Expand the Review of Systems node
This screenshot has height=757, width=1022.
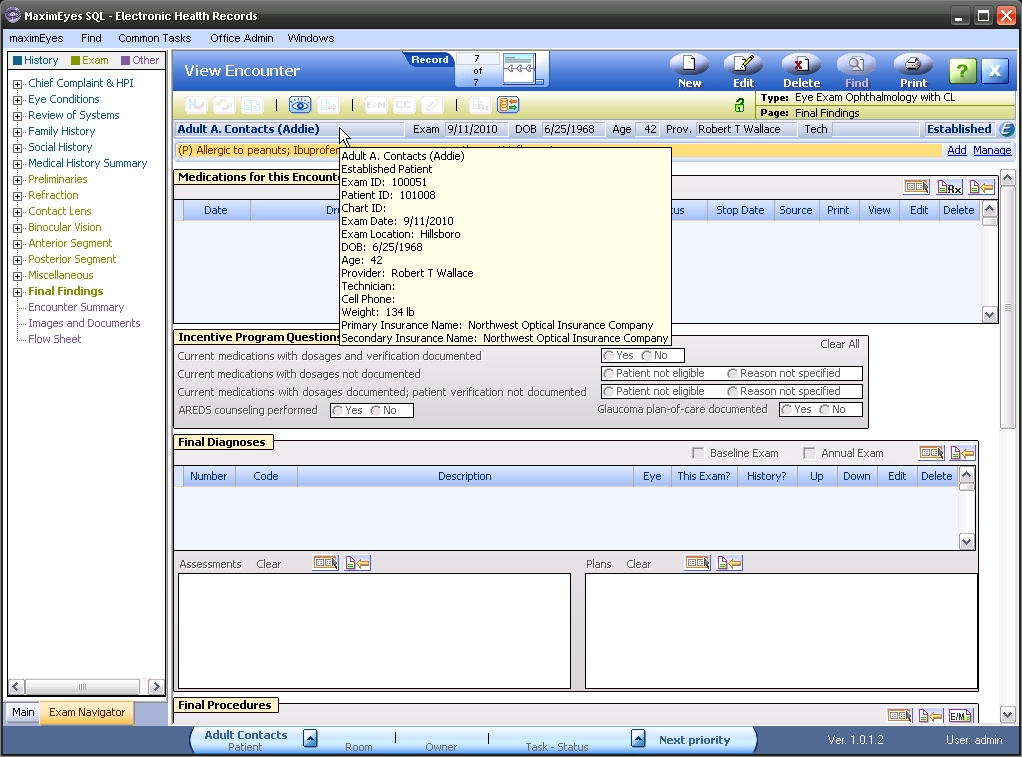pos(18,116)
